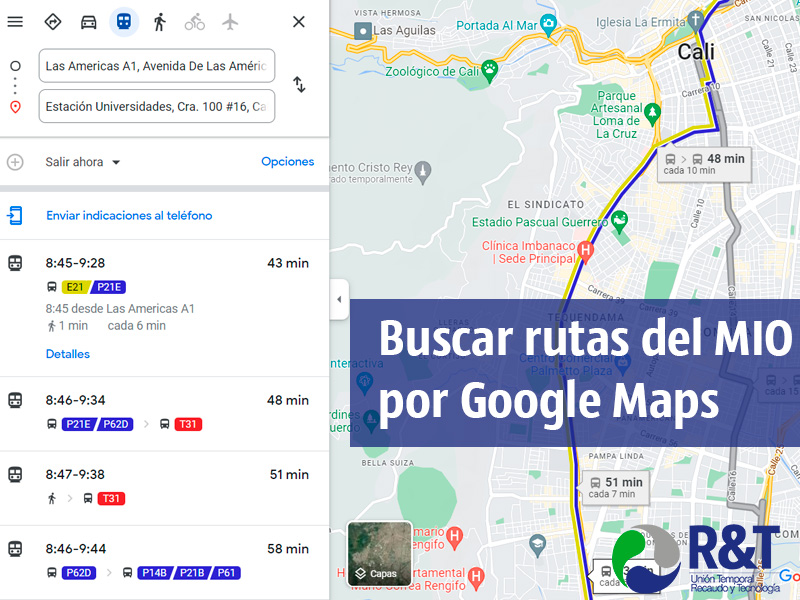The height and width of the screenshot is (600, 800).
Task: Click the P21E badge in 43 min route
Action: tap(109, 287)
